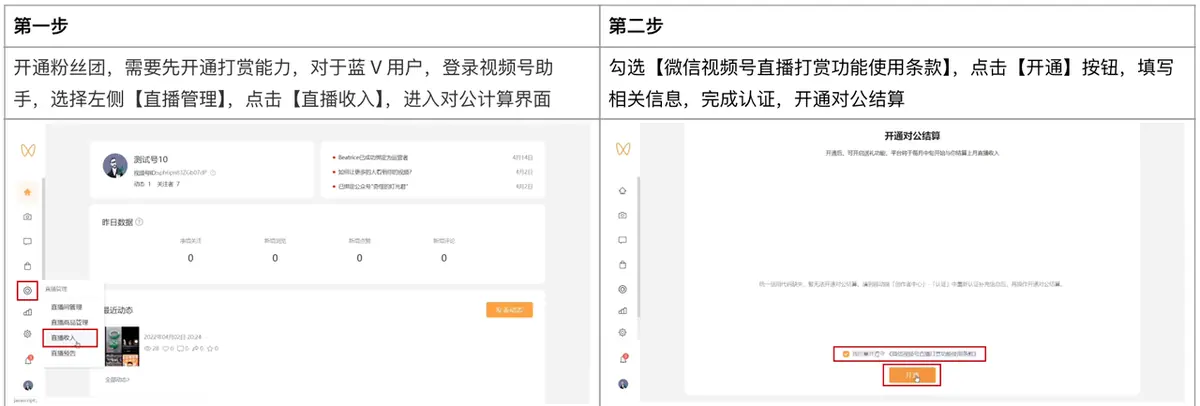Click the notification bell icon in the first-step sidebar
The image size is (1200, 406).
[x=28, y=360]
